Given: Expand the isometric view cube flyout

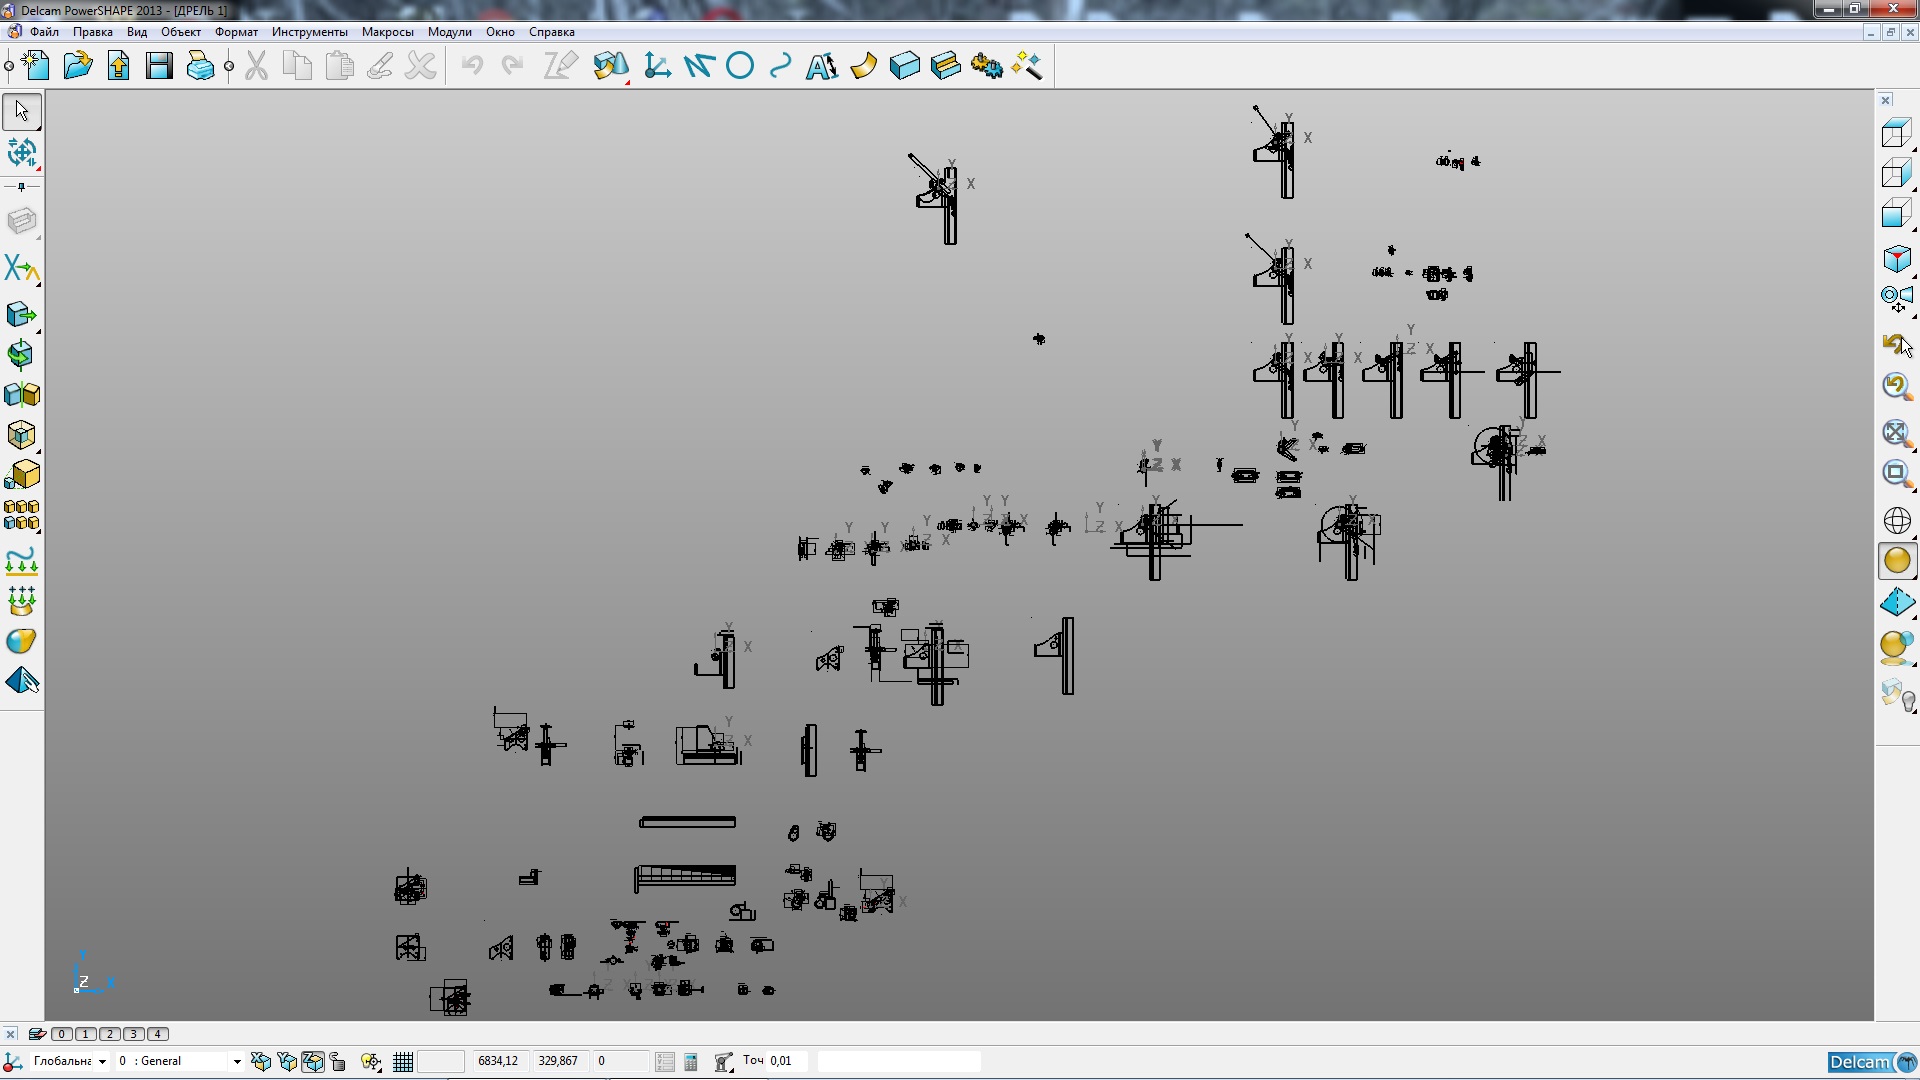Looking at the screenshot, I should click(1897, 260).
